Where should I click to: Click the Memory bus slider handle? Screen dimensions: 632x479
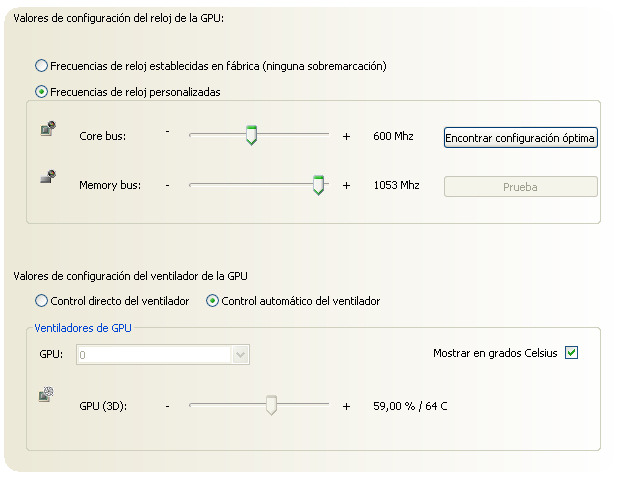click(x=318, y=185)
